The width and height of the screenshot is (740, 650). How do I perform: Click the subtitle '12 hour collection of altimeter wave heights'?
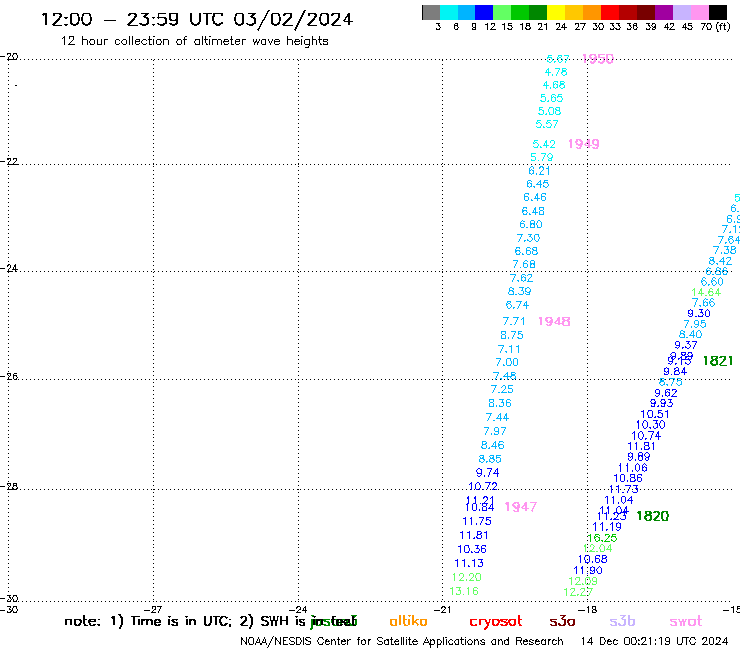coord(194,41)
